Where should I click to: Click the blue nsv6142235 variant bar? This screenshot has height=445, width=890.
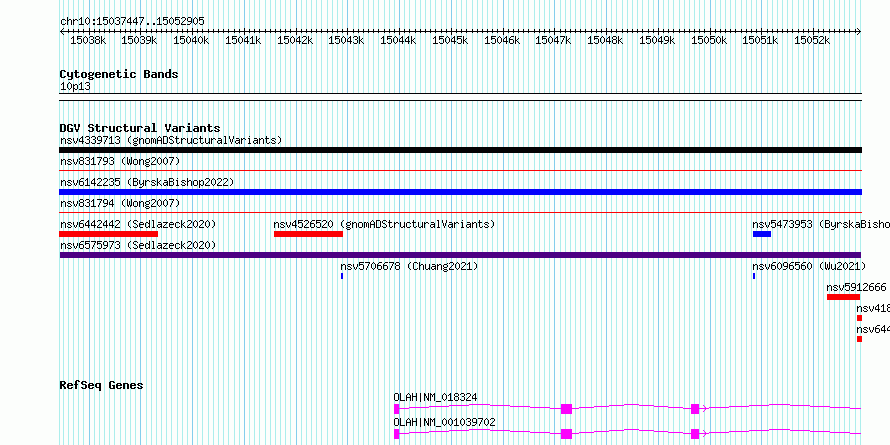pos(460,192)
